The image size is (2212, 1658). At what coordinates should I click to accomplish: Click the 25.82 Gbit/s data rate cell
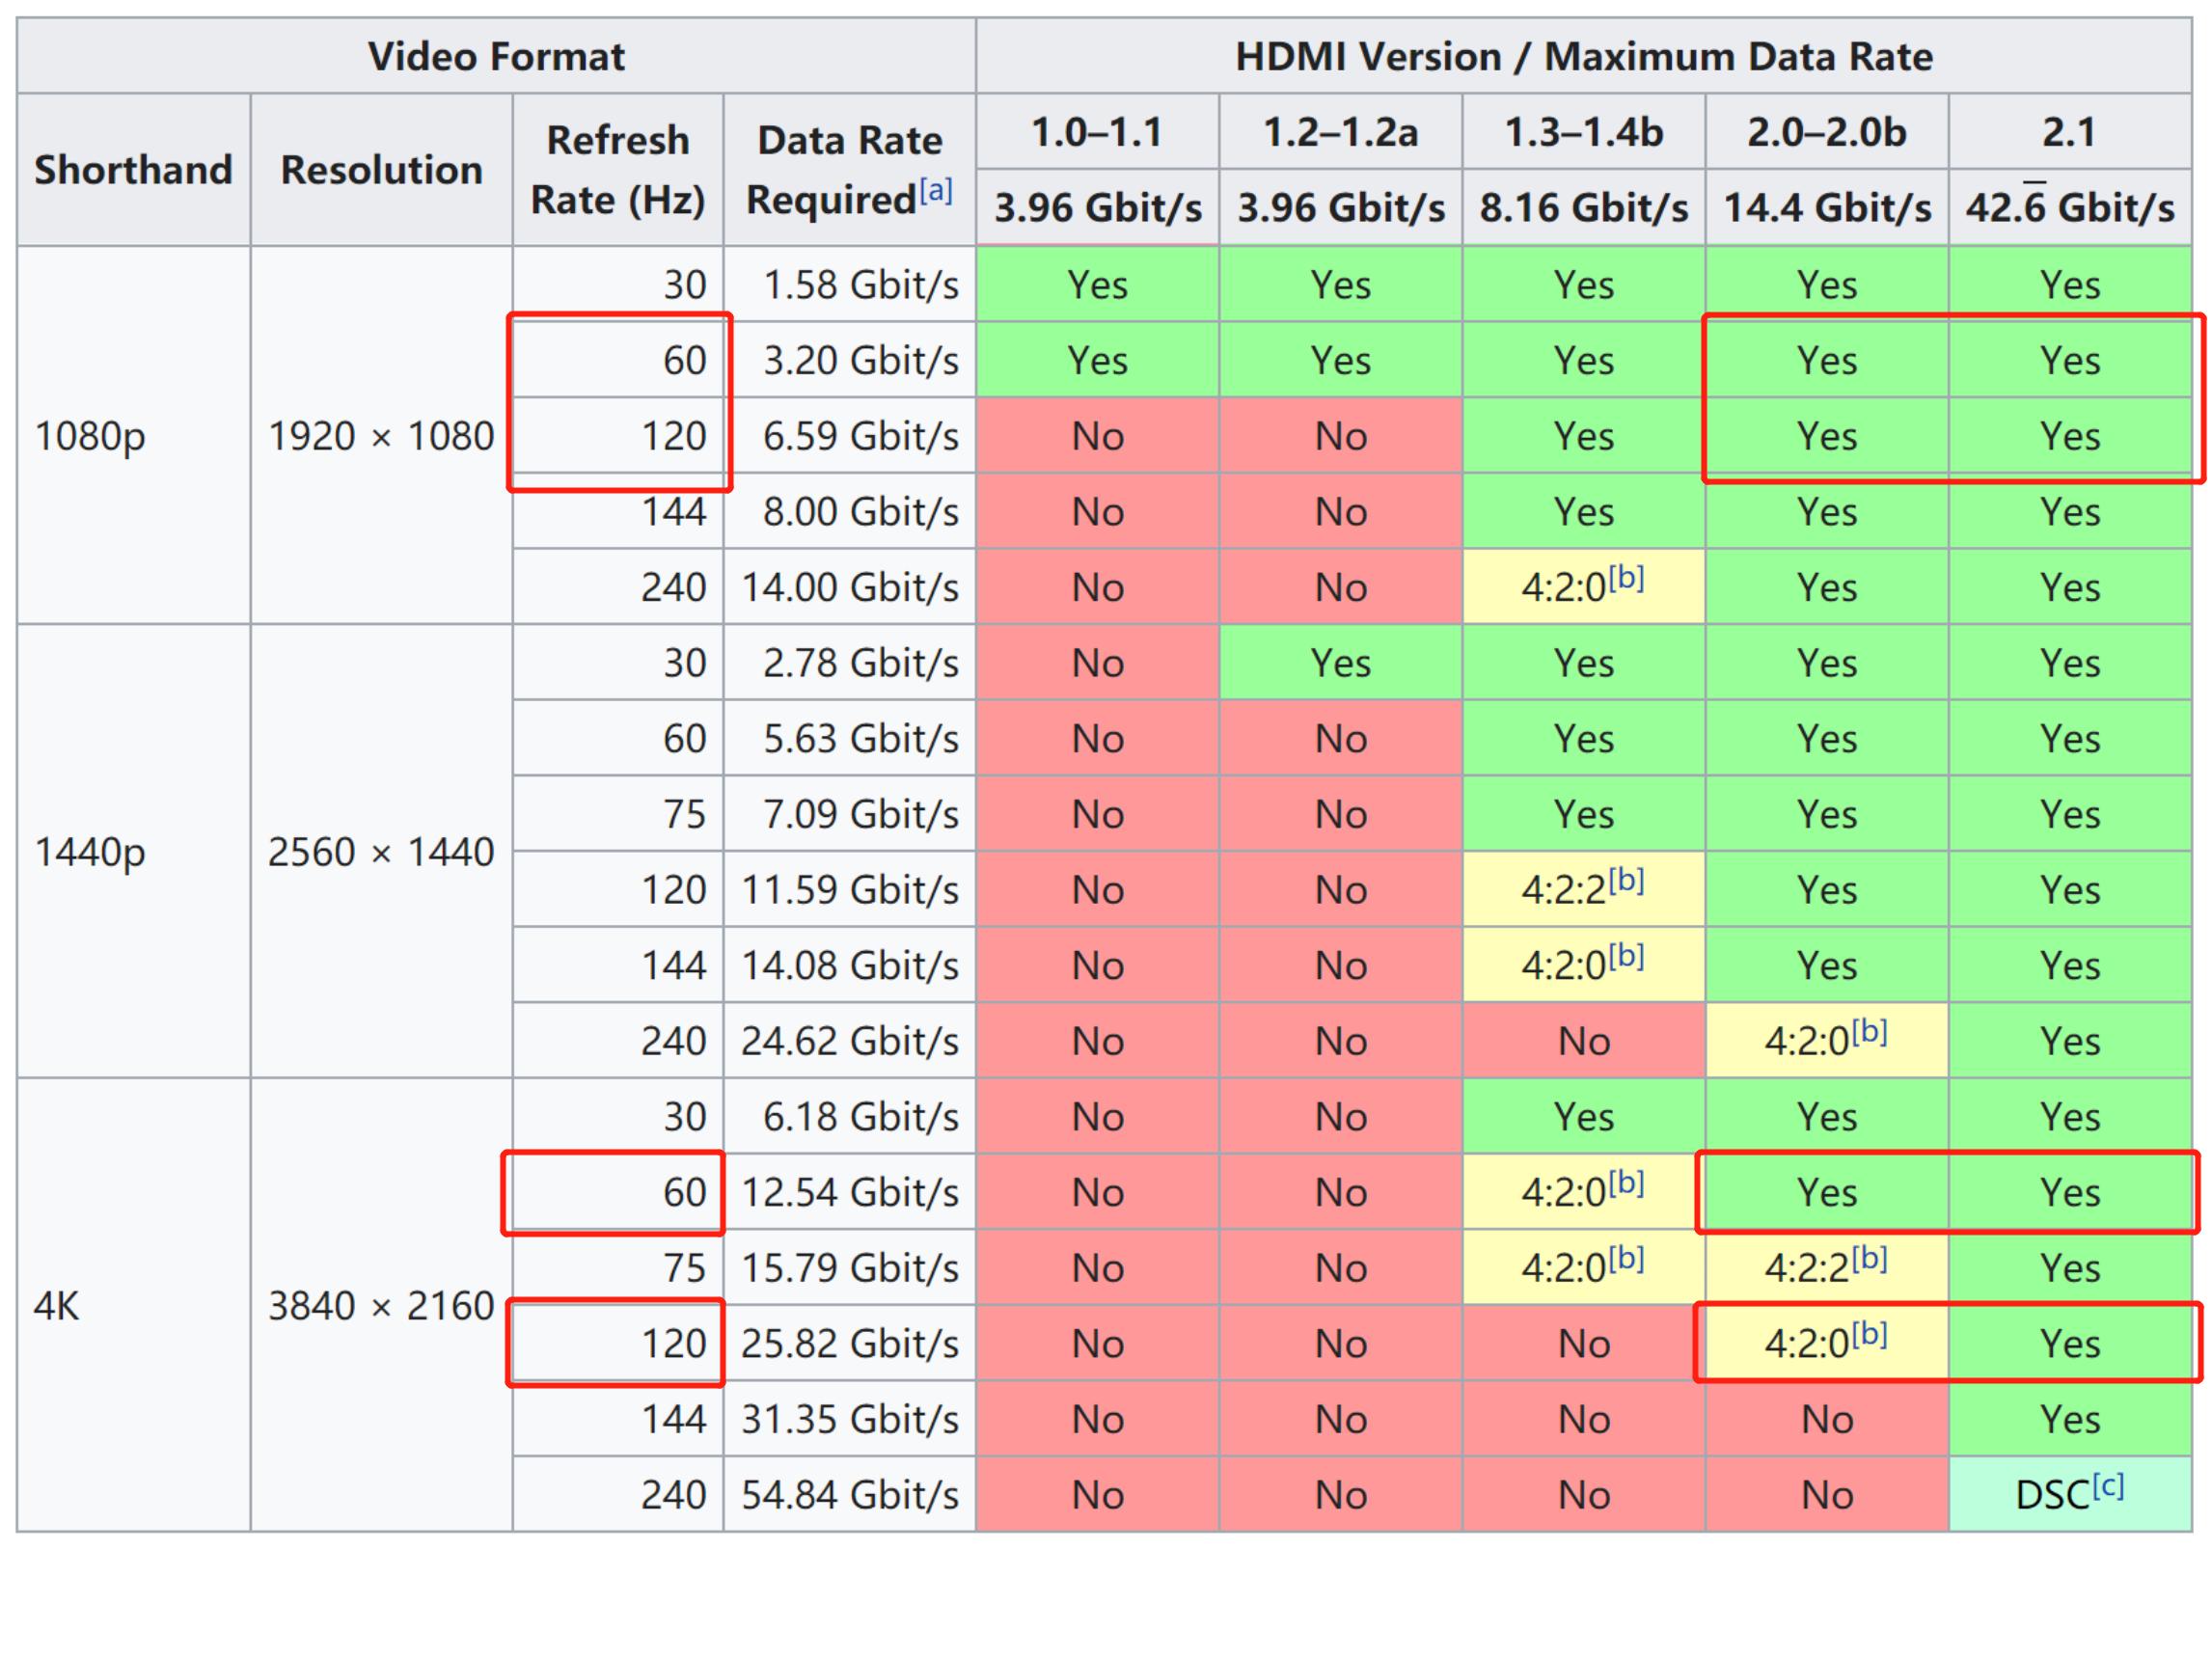coord(849,1343)
